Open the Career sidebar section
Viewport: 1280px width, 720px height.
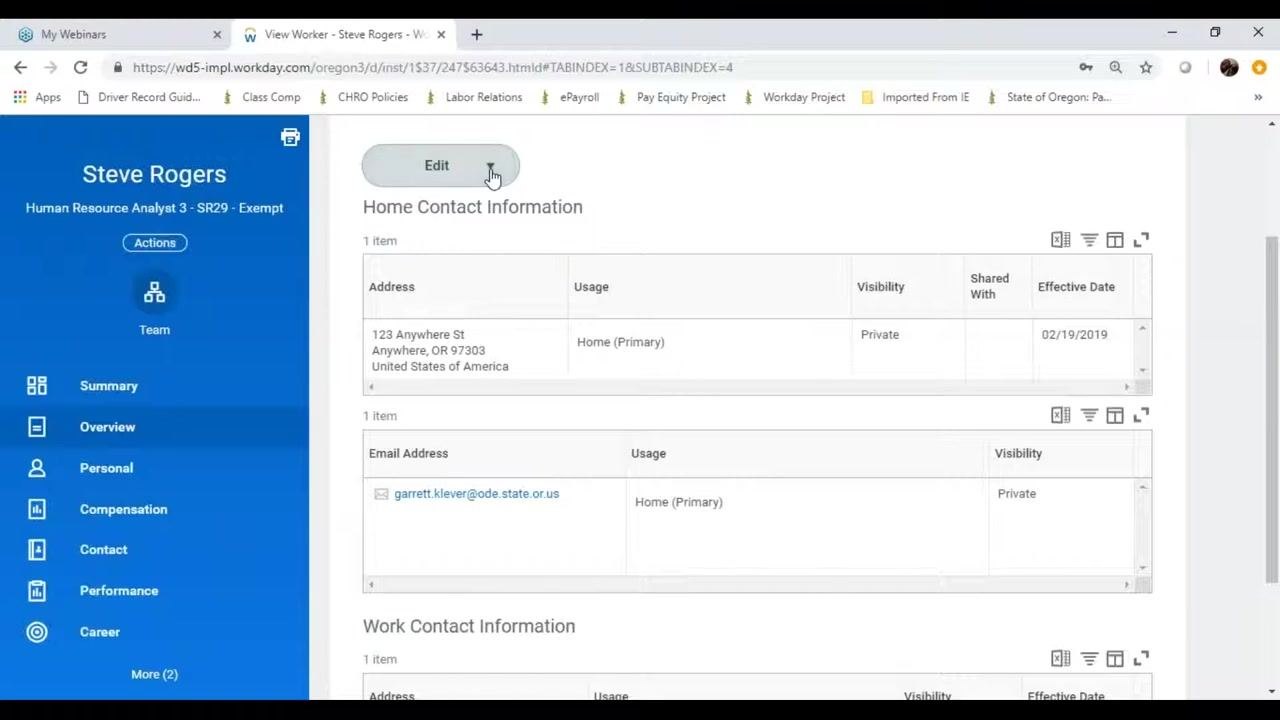[x=100, y=632]
